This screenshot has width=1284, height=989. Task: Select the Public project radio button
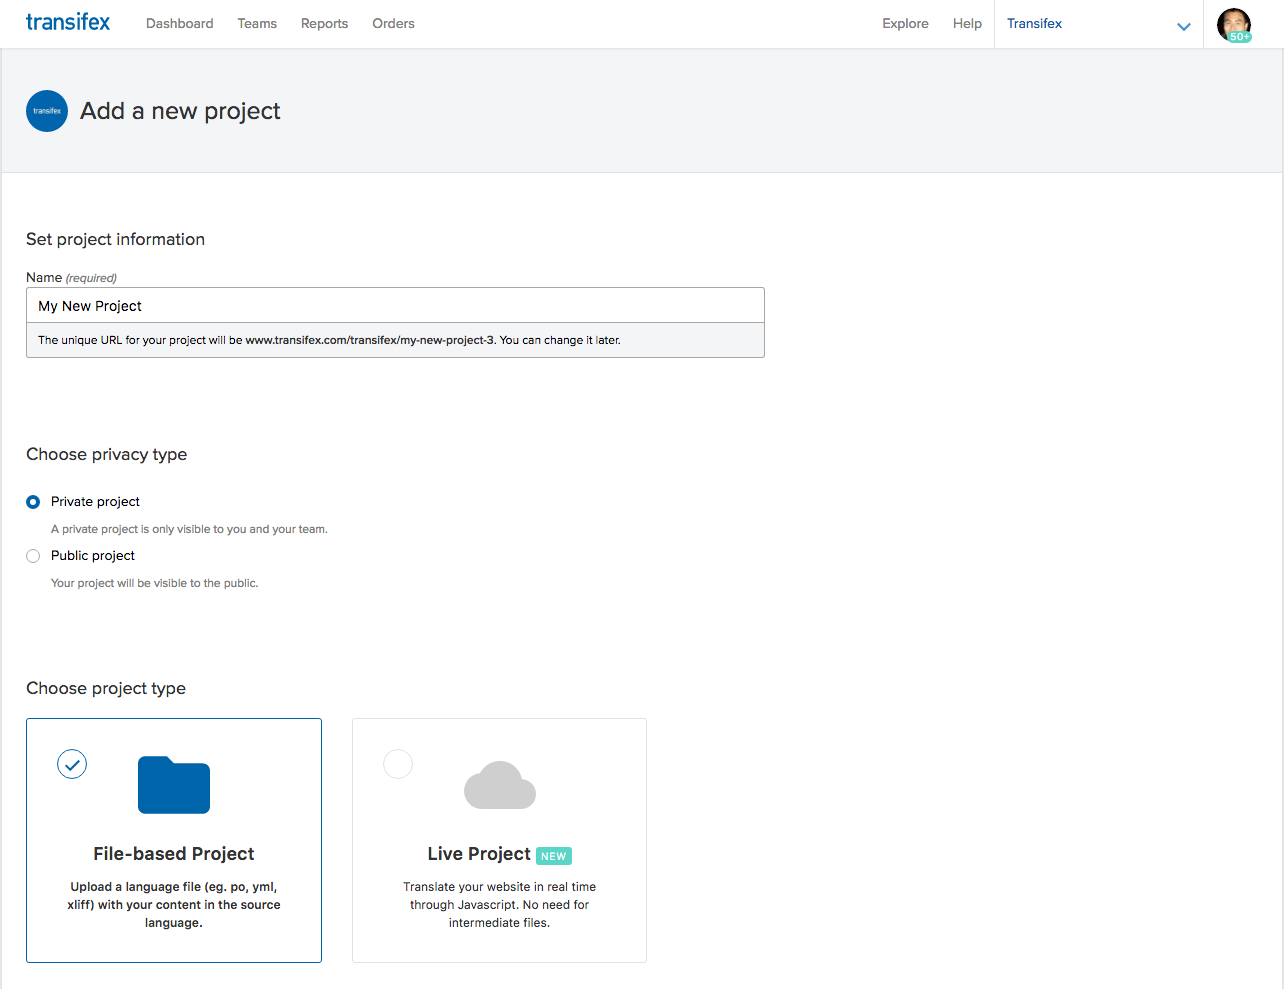point(33,556)
